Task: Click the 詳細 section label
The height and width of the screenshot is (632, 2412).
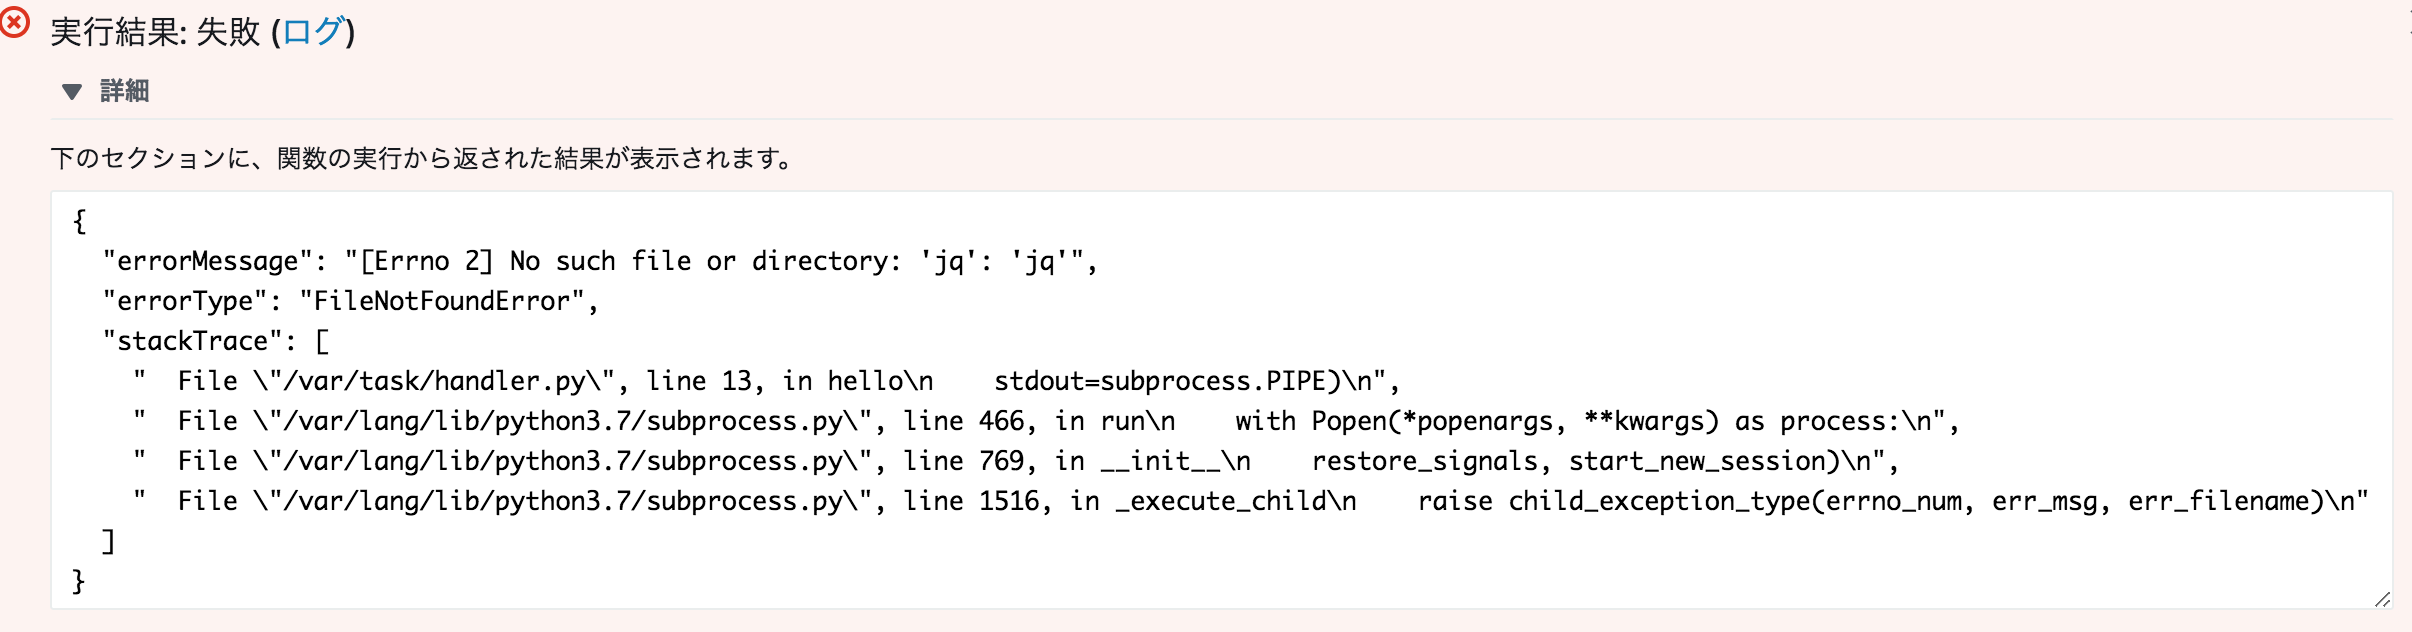Action: (x=125, y=92)
